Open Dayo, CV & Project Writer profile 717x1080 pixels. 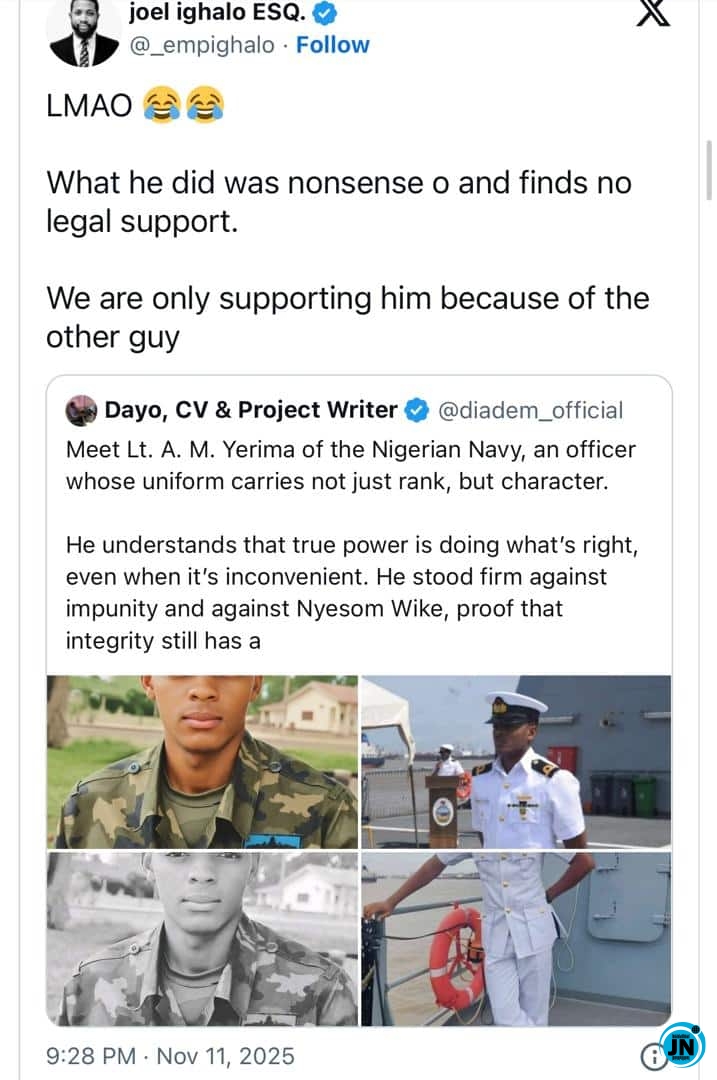click(251, 410)
